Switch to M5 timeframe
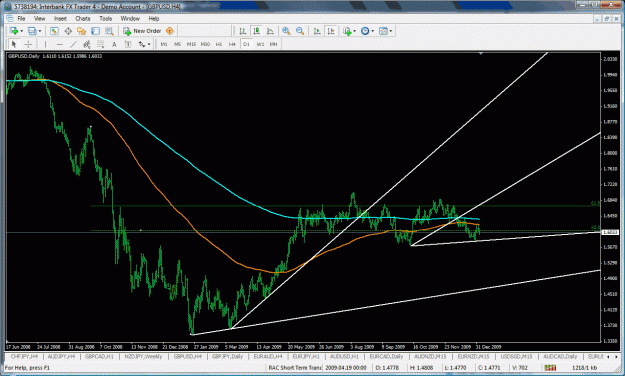 (177, 44)
